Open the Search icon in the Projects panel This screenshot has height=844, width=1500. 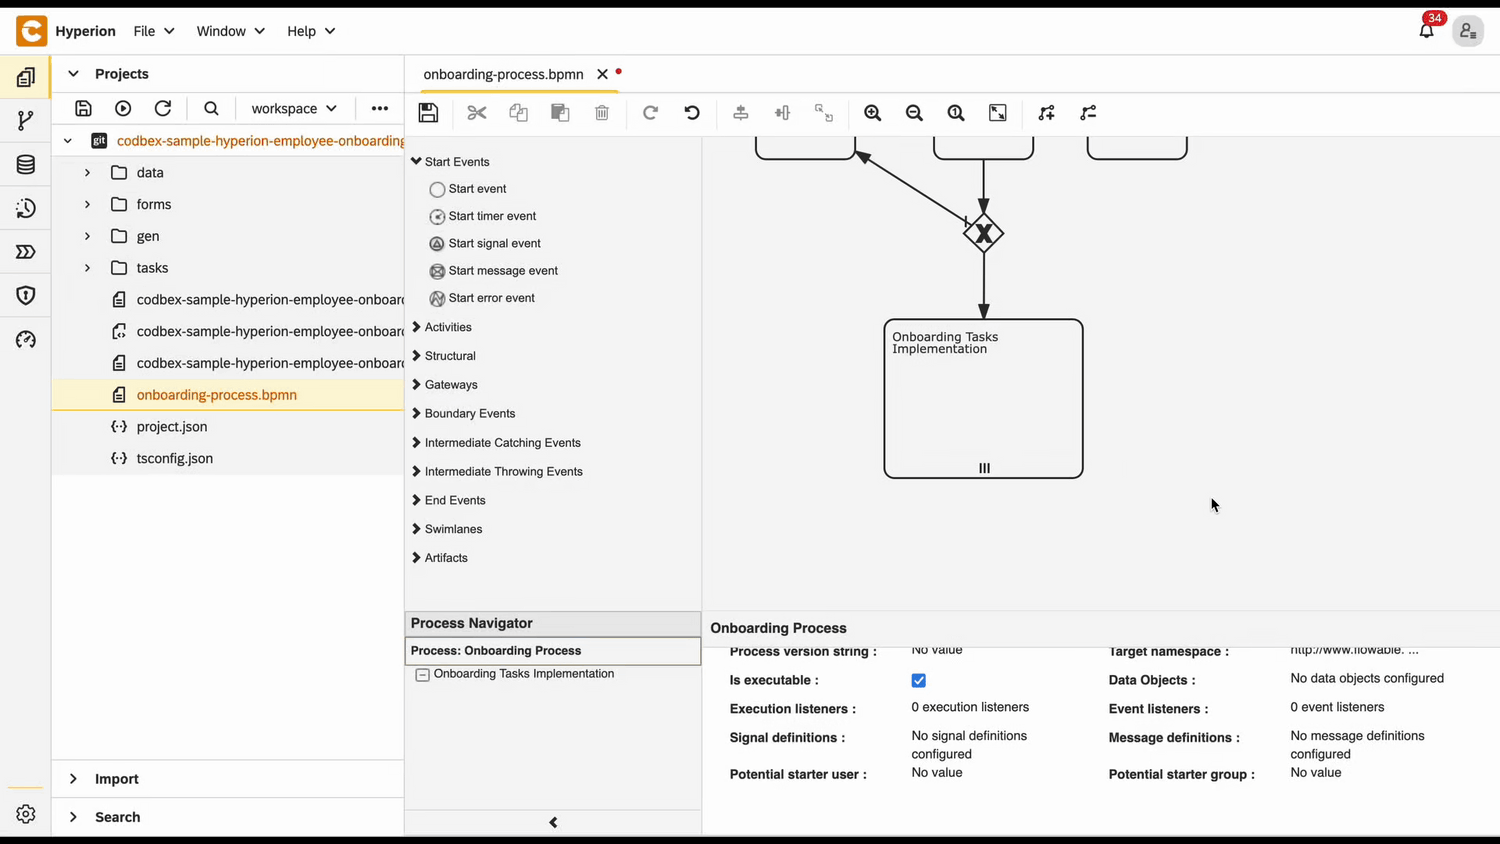[x=211, y=108]
